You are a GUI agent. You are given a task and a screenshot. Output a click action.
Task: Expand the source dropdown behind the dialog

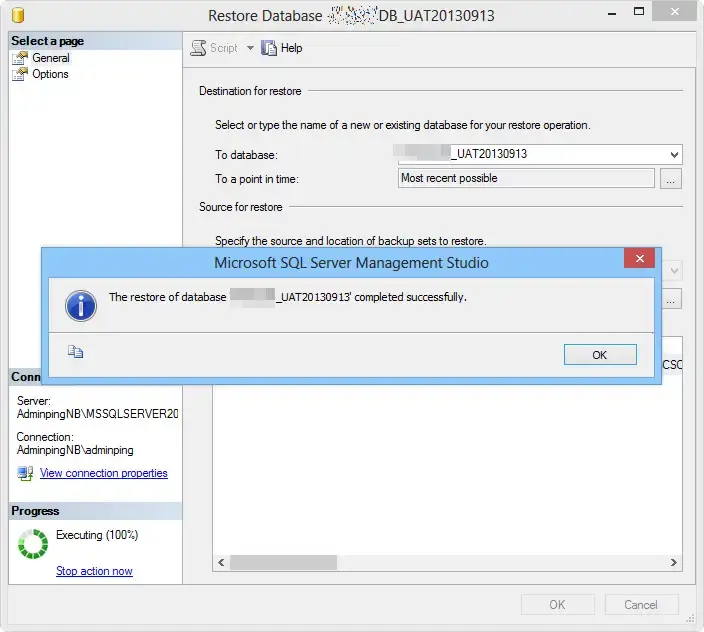[673, 271]
